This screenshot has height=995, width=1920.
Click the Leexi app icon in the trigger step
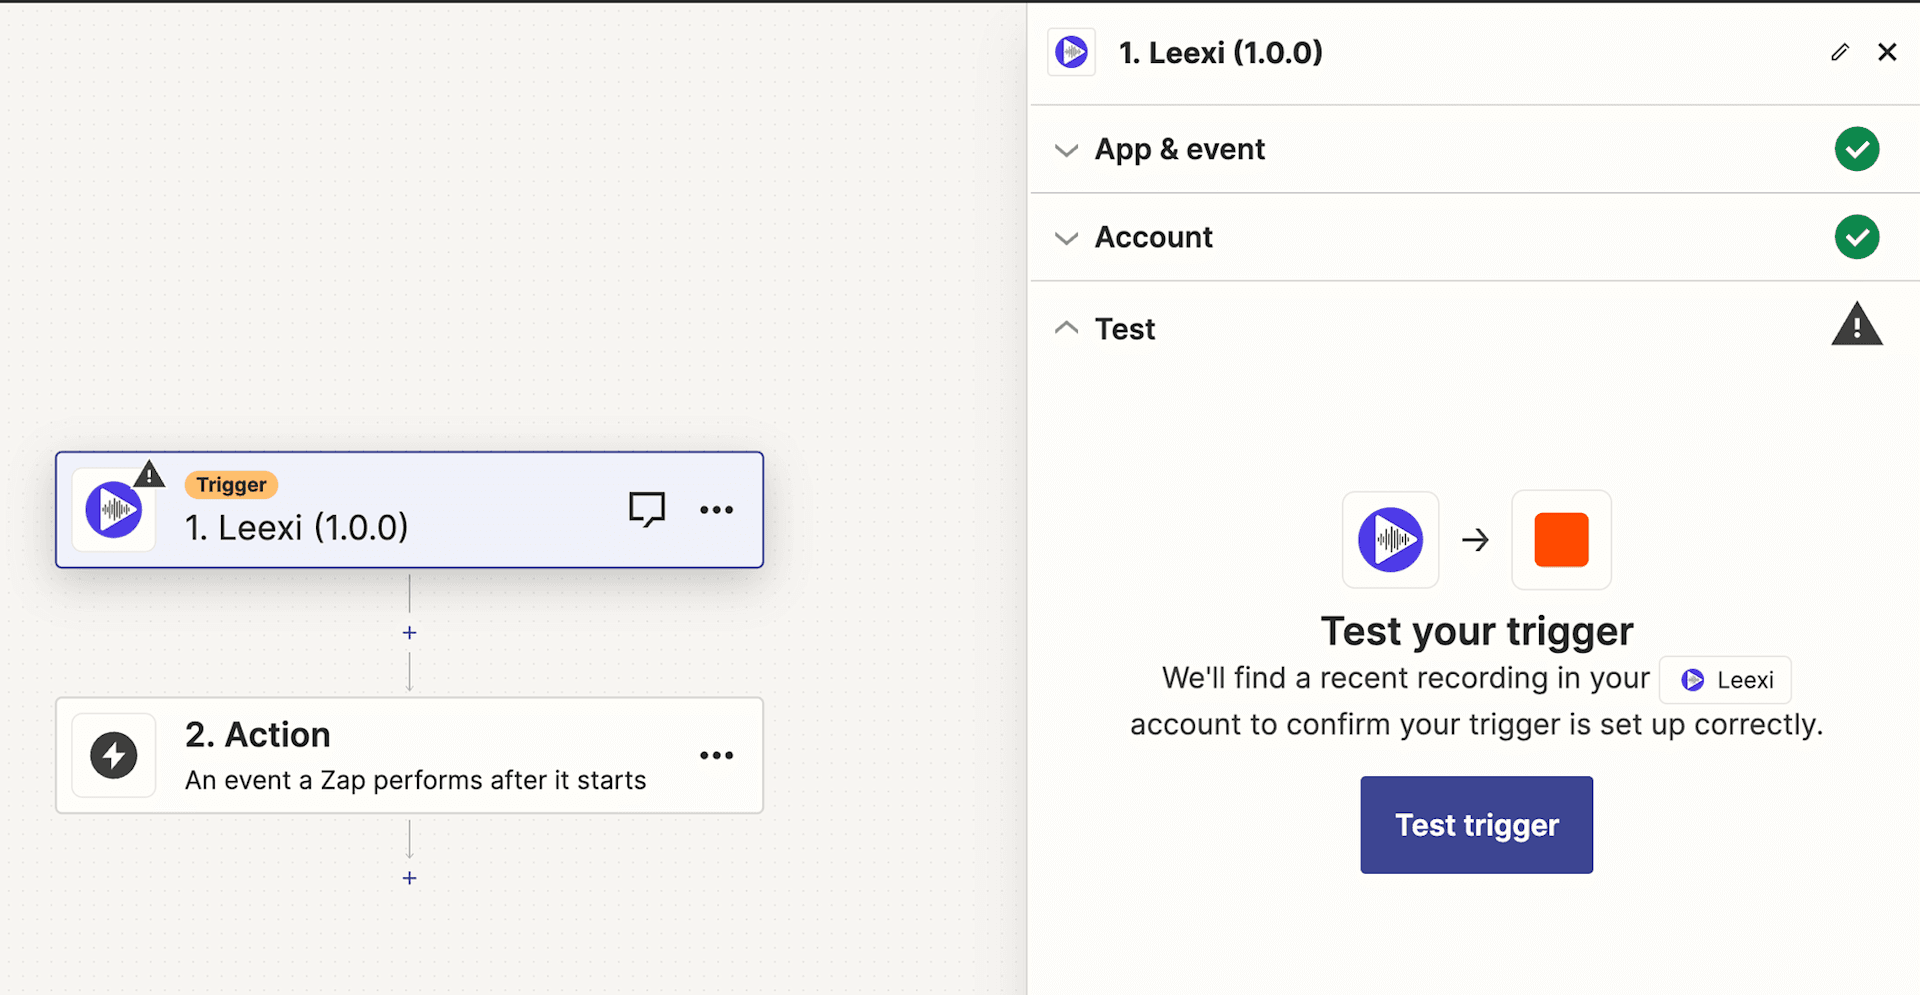[x=113, y=509]
